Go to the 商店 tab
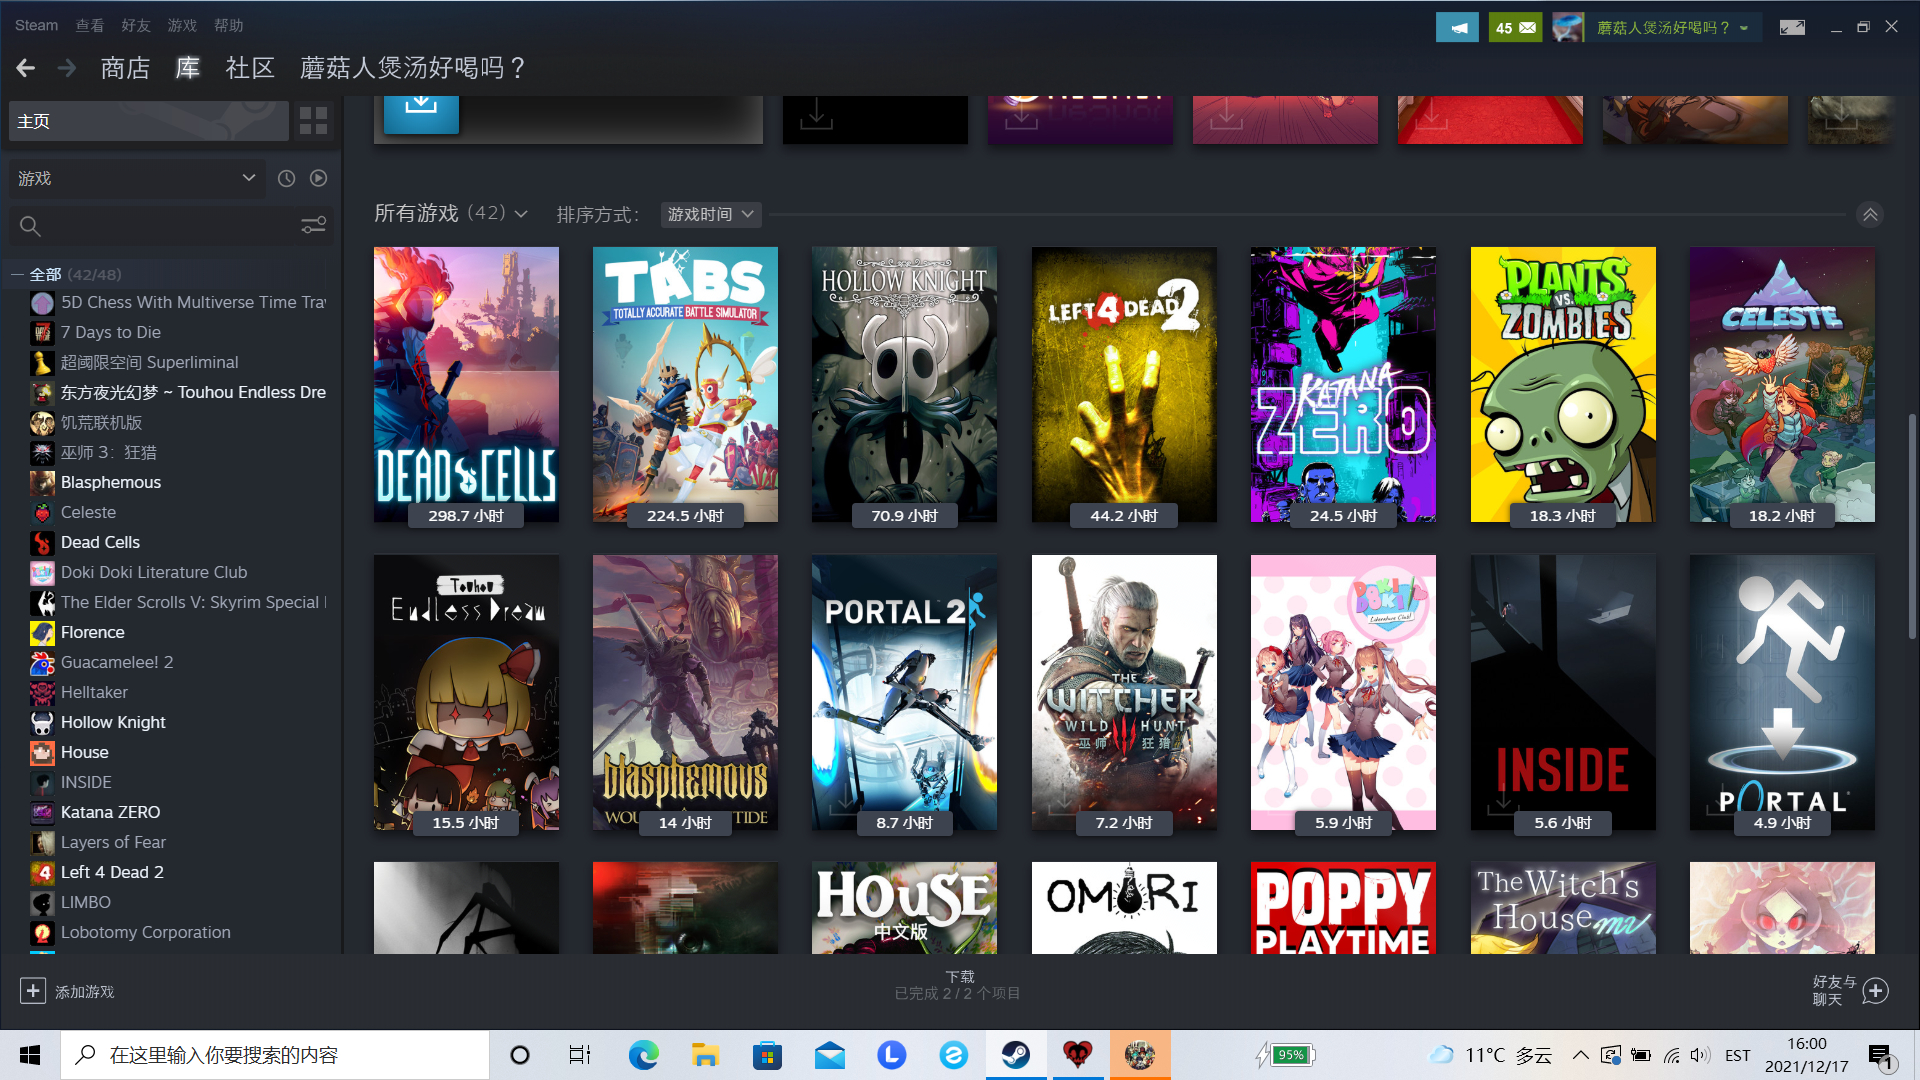Viewport: 1920px width, 1080px height. click(125, 68)
